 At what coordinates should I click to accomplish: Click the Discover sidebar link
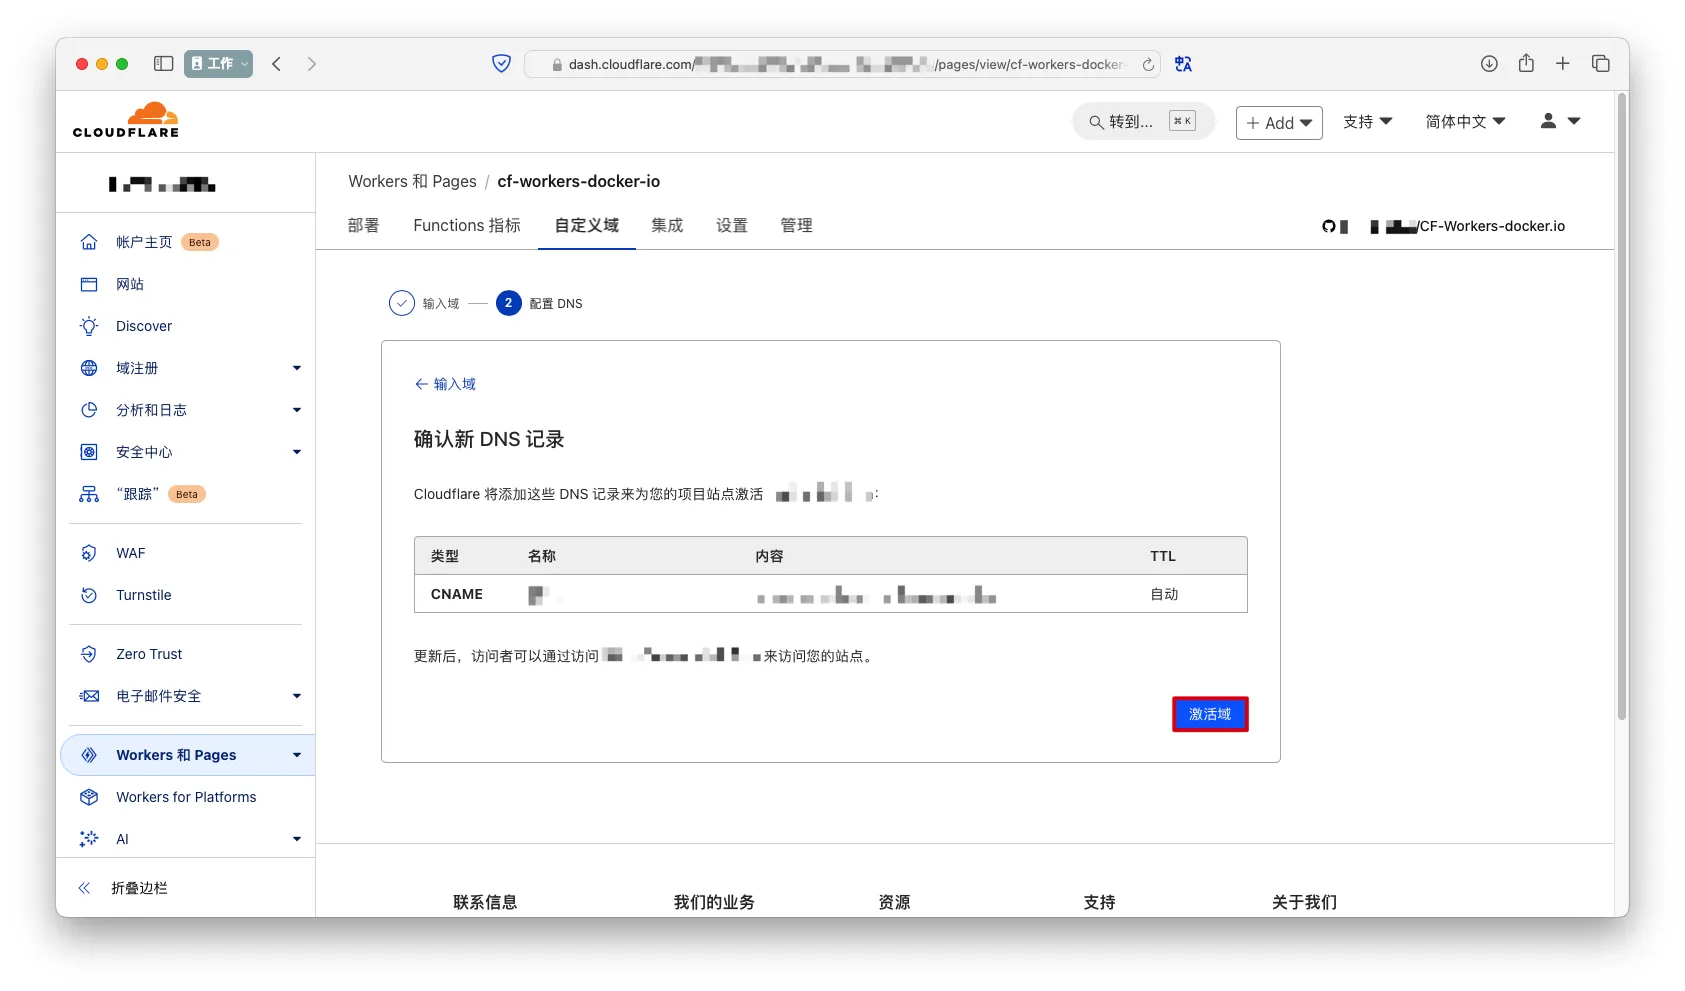(144, 326)
